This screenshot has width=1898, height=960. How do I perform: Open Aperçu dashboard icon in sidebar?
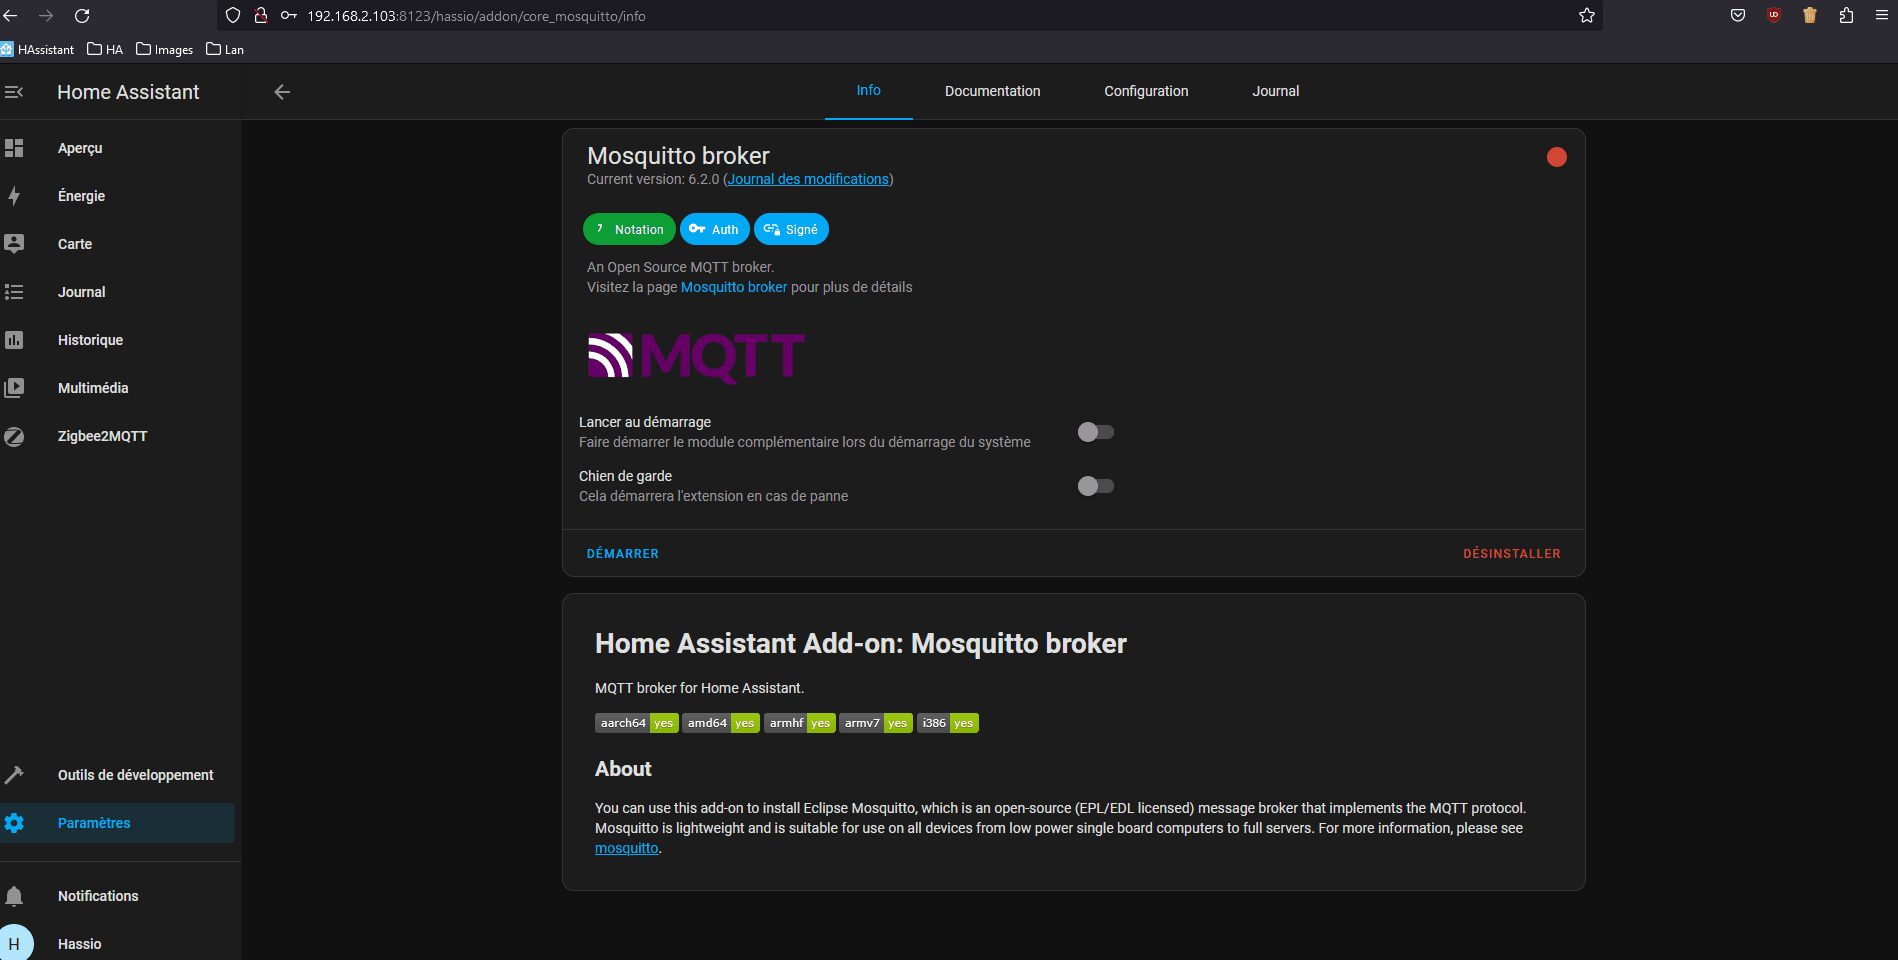click(x=14, y=148)
